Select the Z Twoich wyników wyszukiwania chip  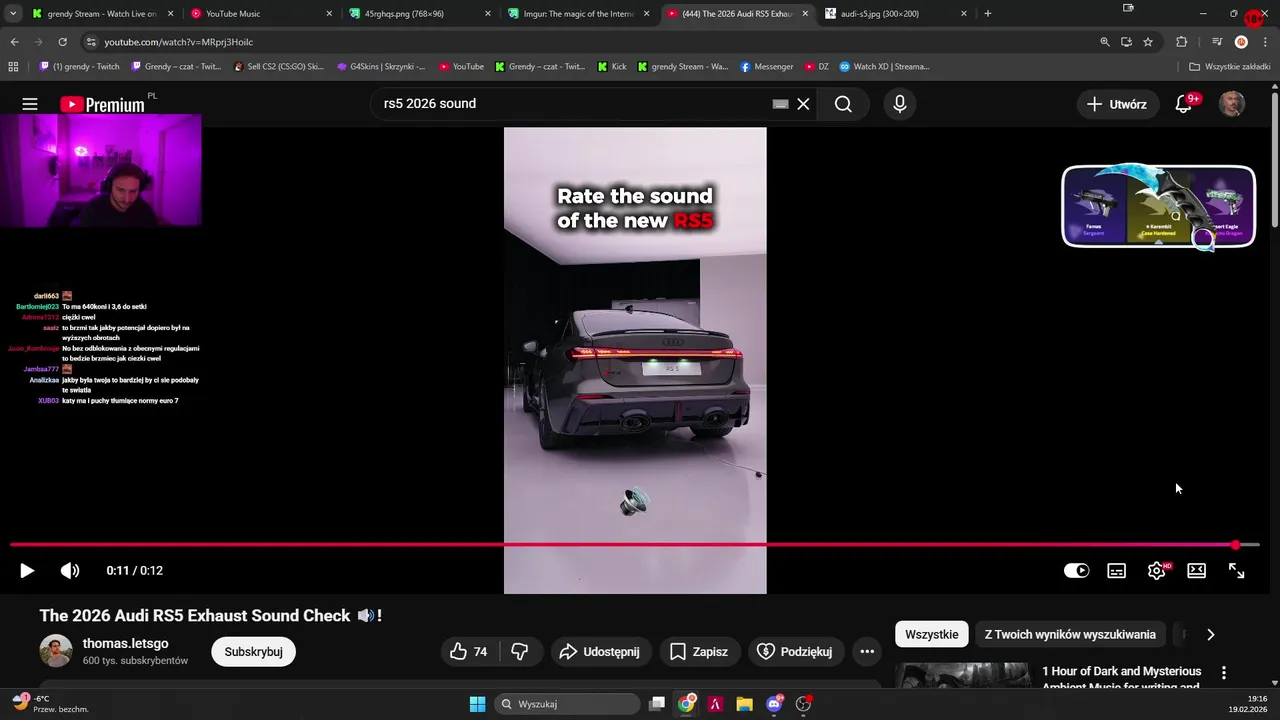click(1070, 635)
